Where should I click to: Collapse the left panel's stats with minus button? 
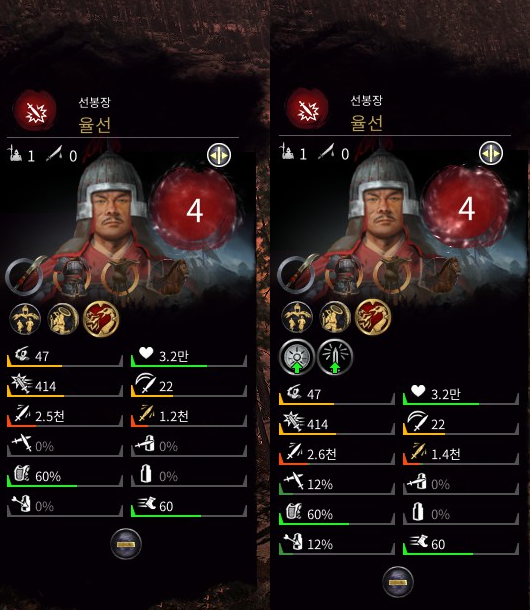[126, 543]
